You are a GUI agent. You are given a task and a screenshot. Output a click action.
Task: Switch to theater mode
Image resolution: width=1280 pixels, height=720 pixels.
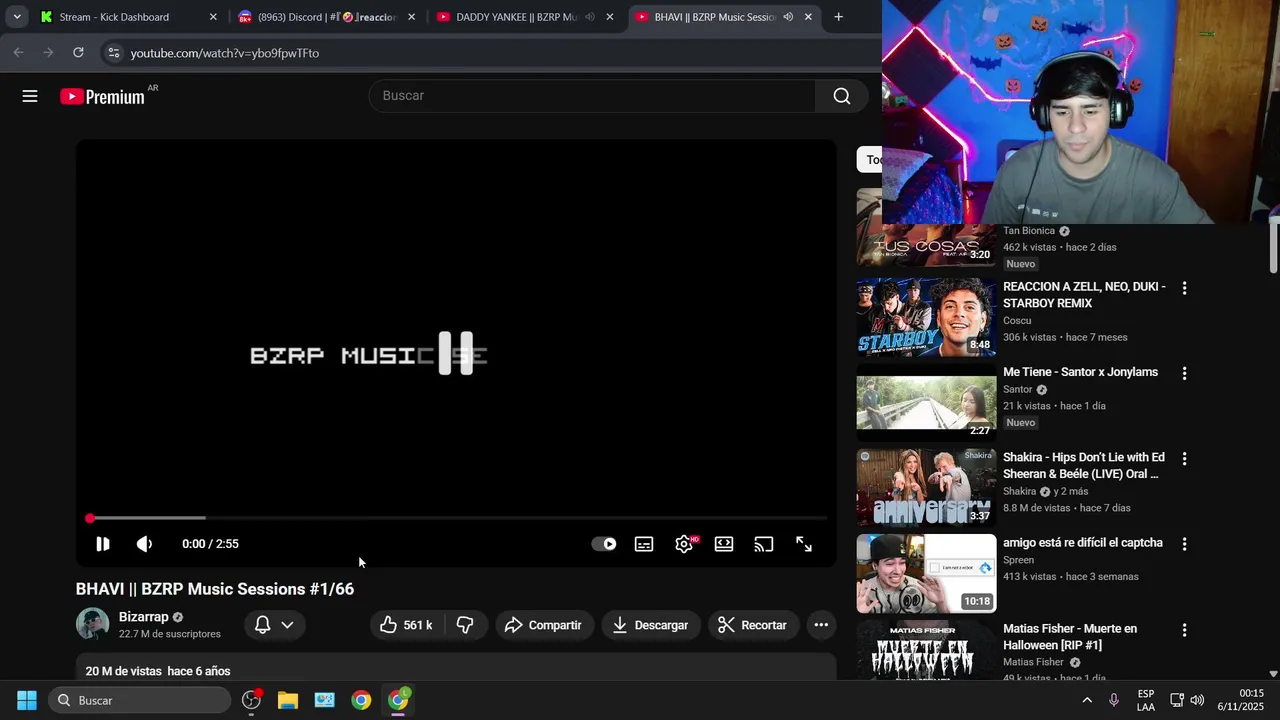(724, 544)
